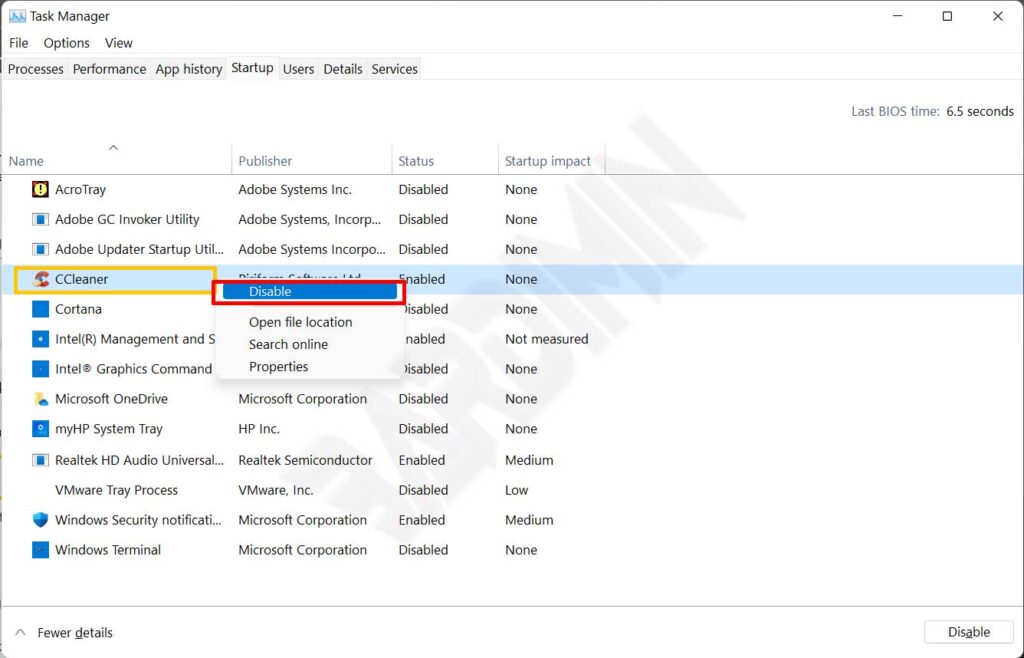This screenshot has height=658, width=1024.
Task: Switch to the Users tab
Action: pos(298,69)
